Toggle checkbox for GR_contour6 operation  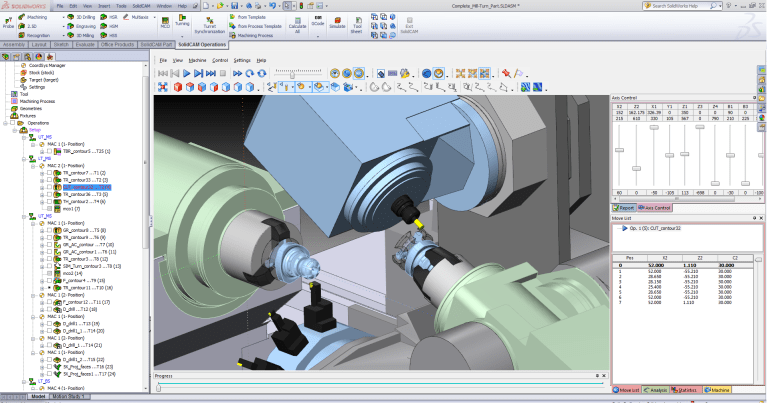point(48,229)
